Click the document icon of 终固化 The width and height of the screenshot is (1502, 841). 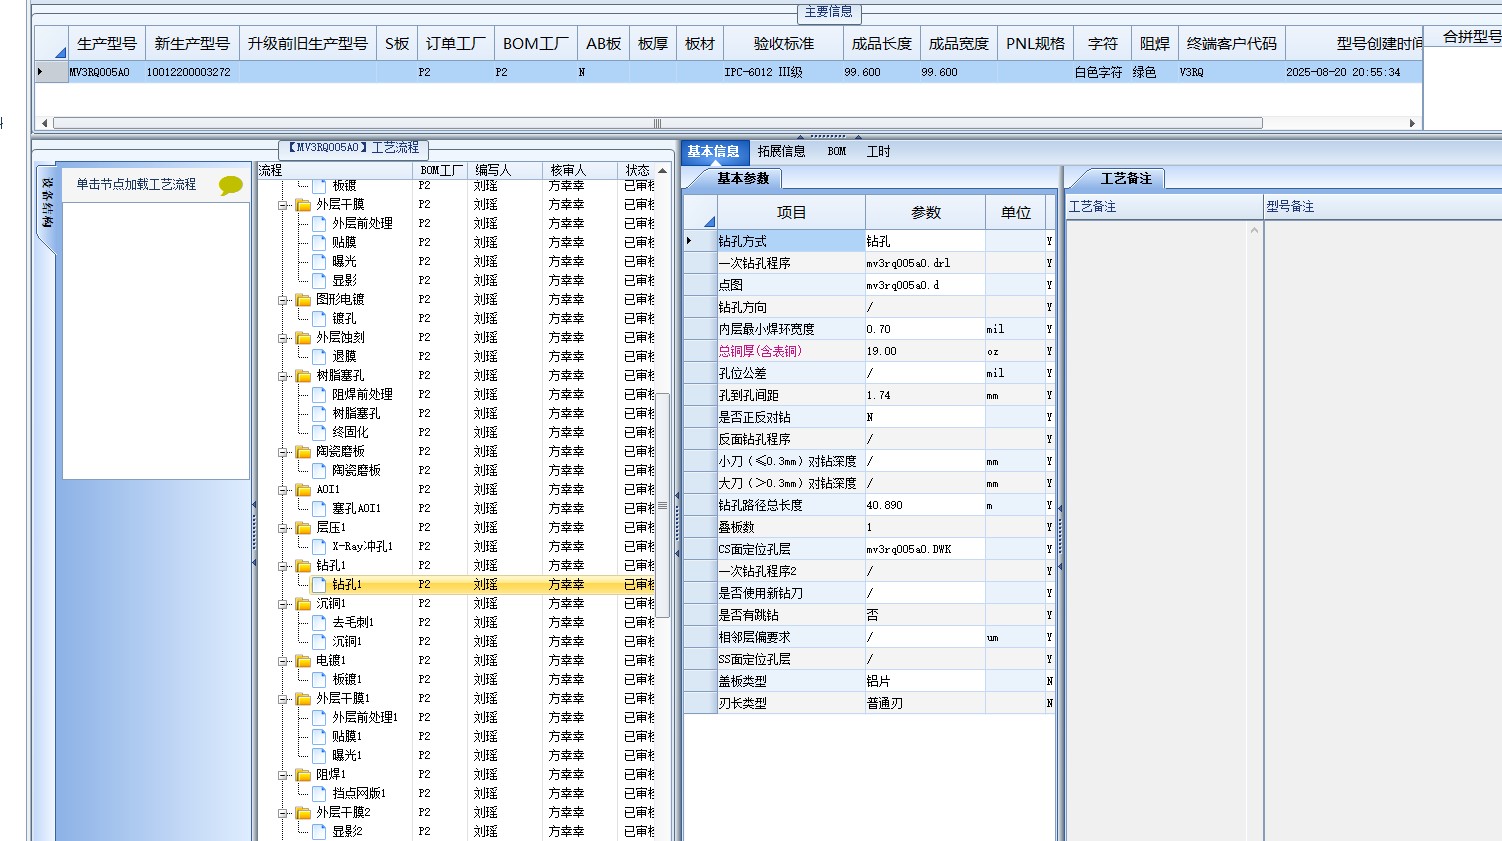pyautogui.click(x=319, y=433)
